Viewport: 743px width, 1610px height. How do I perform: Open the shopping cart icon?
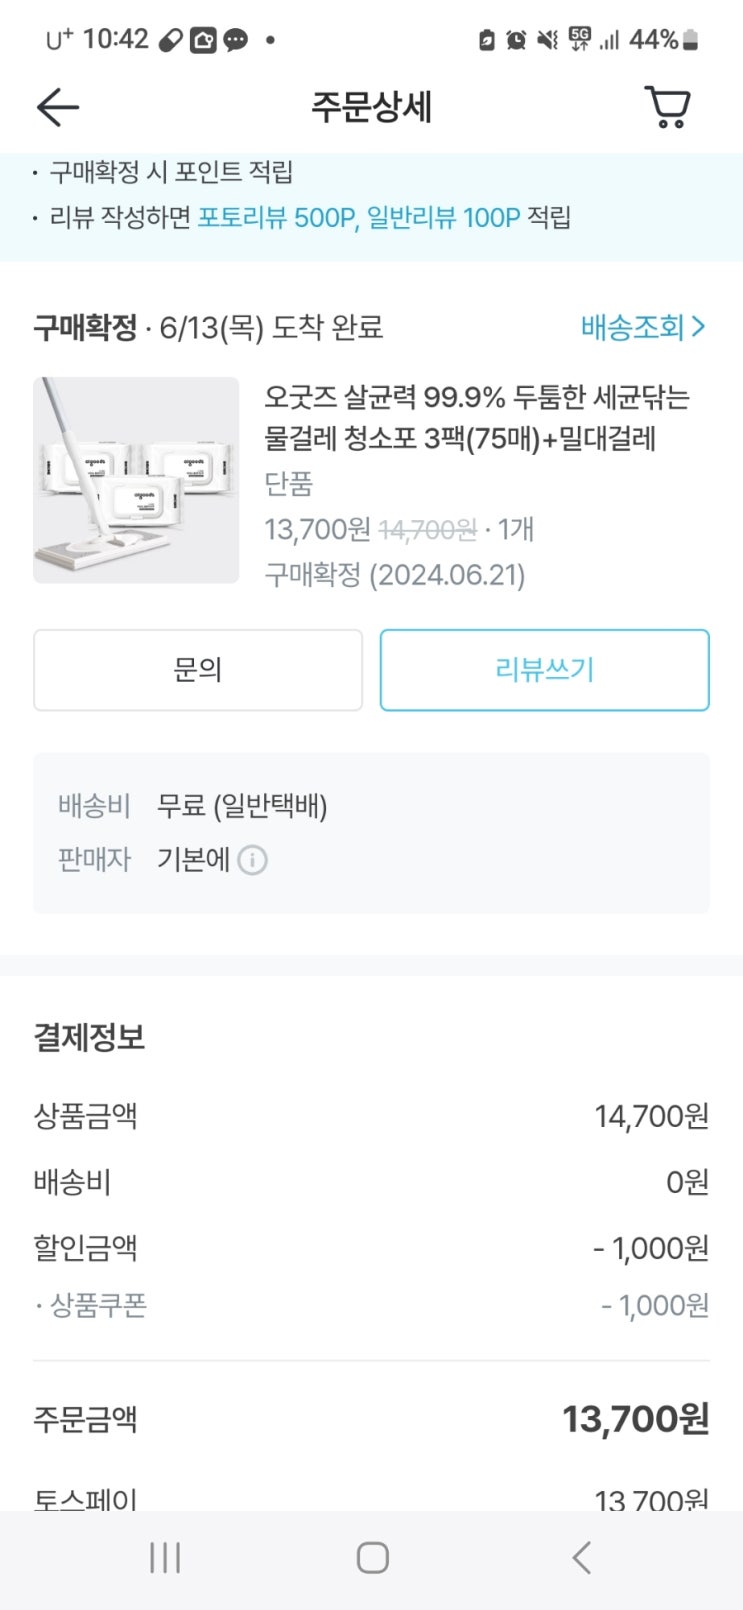pyautogui.click(x=668, y=107)
